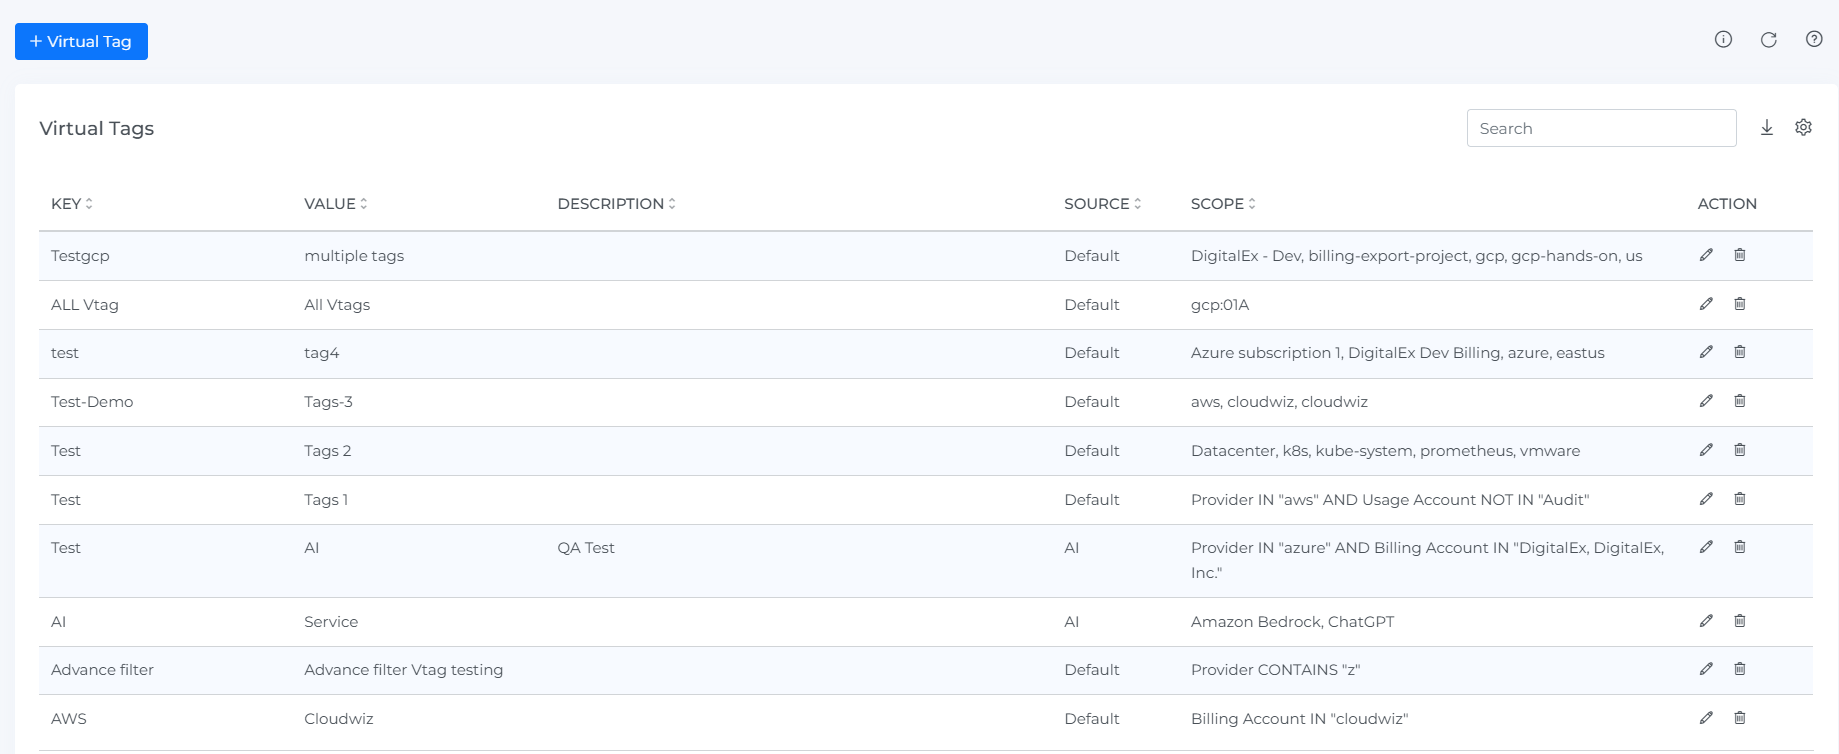Viewport: 1839px width, 754px height.
Task: Click the add Virtual Tag button
Action: [x=81, y=42]
